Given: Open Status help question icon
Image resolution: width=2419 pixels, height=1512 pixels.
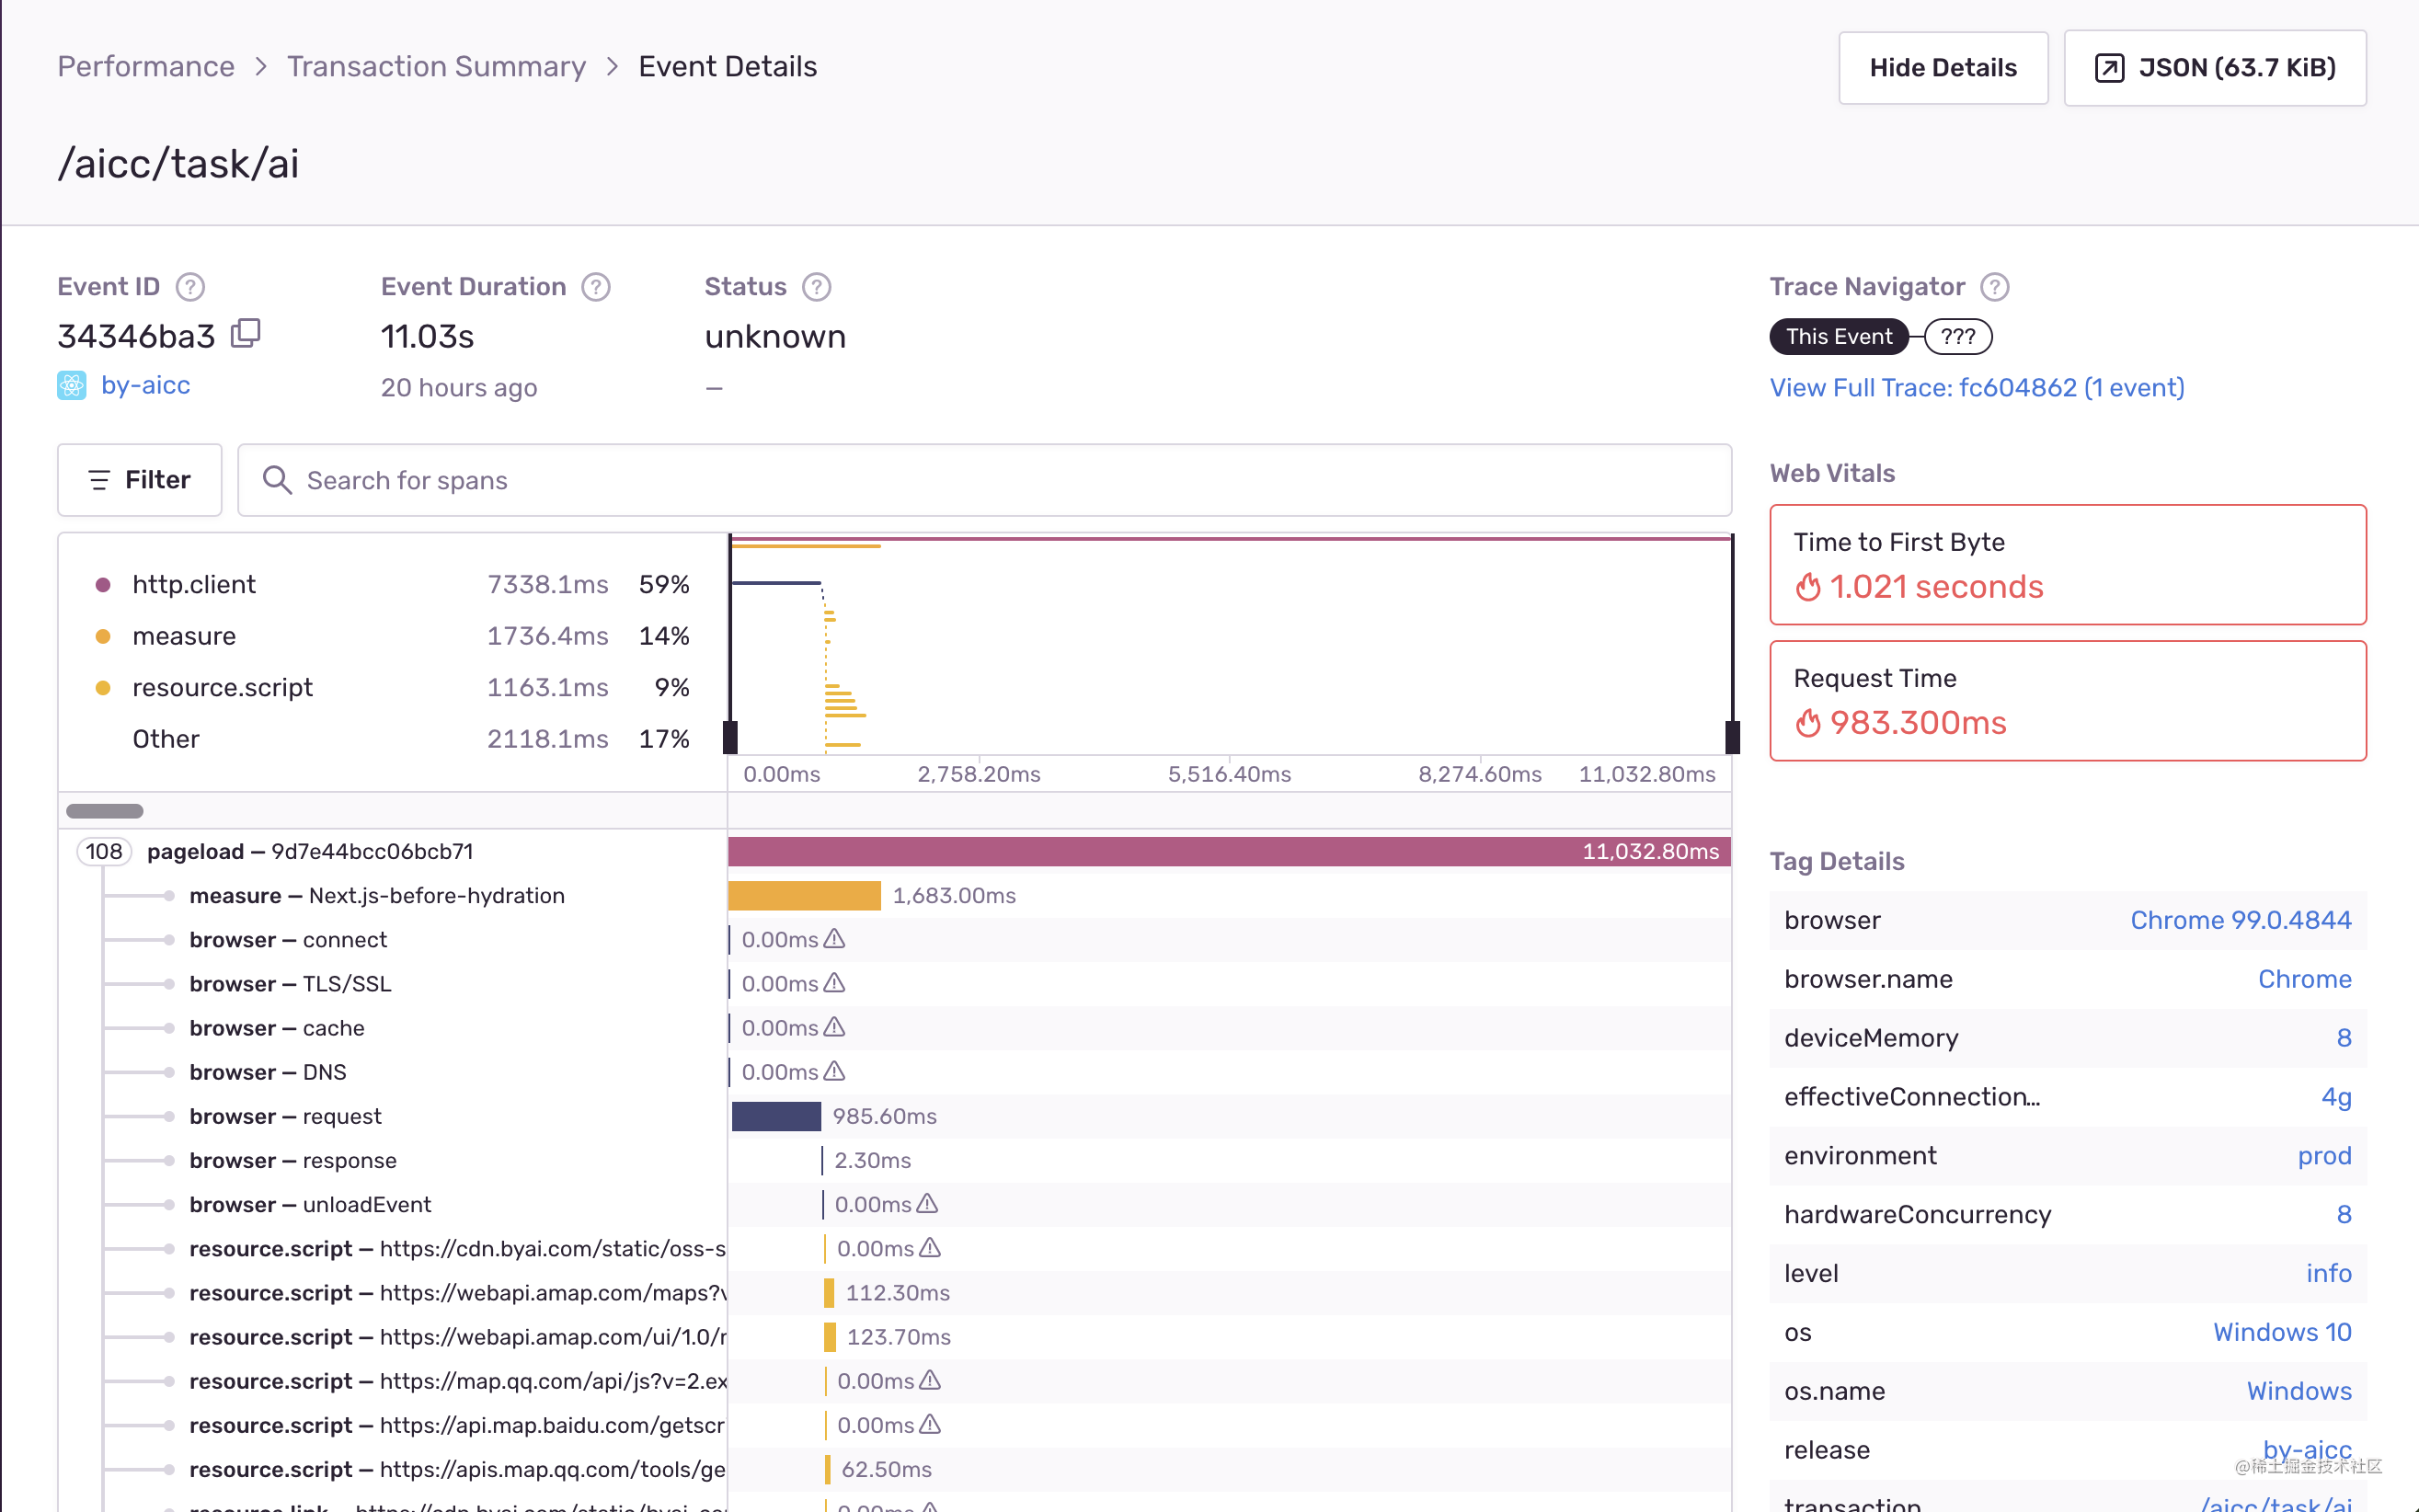Looking at the screenshot, I should pyautogui.click(x=817, y=287).
